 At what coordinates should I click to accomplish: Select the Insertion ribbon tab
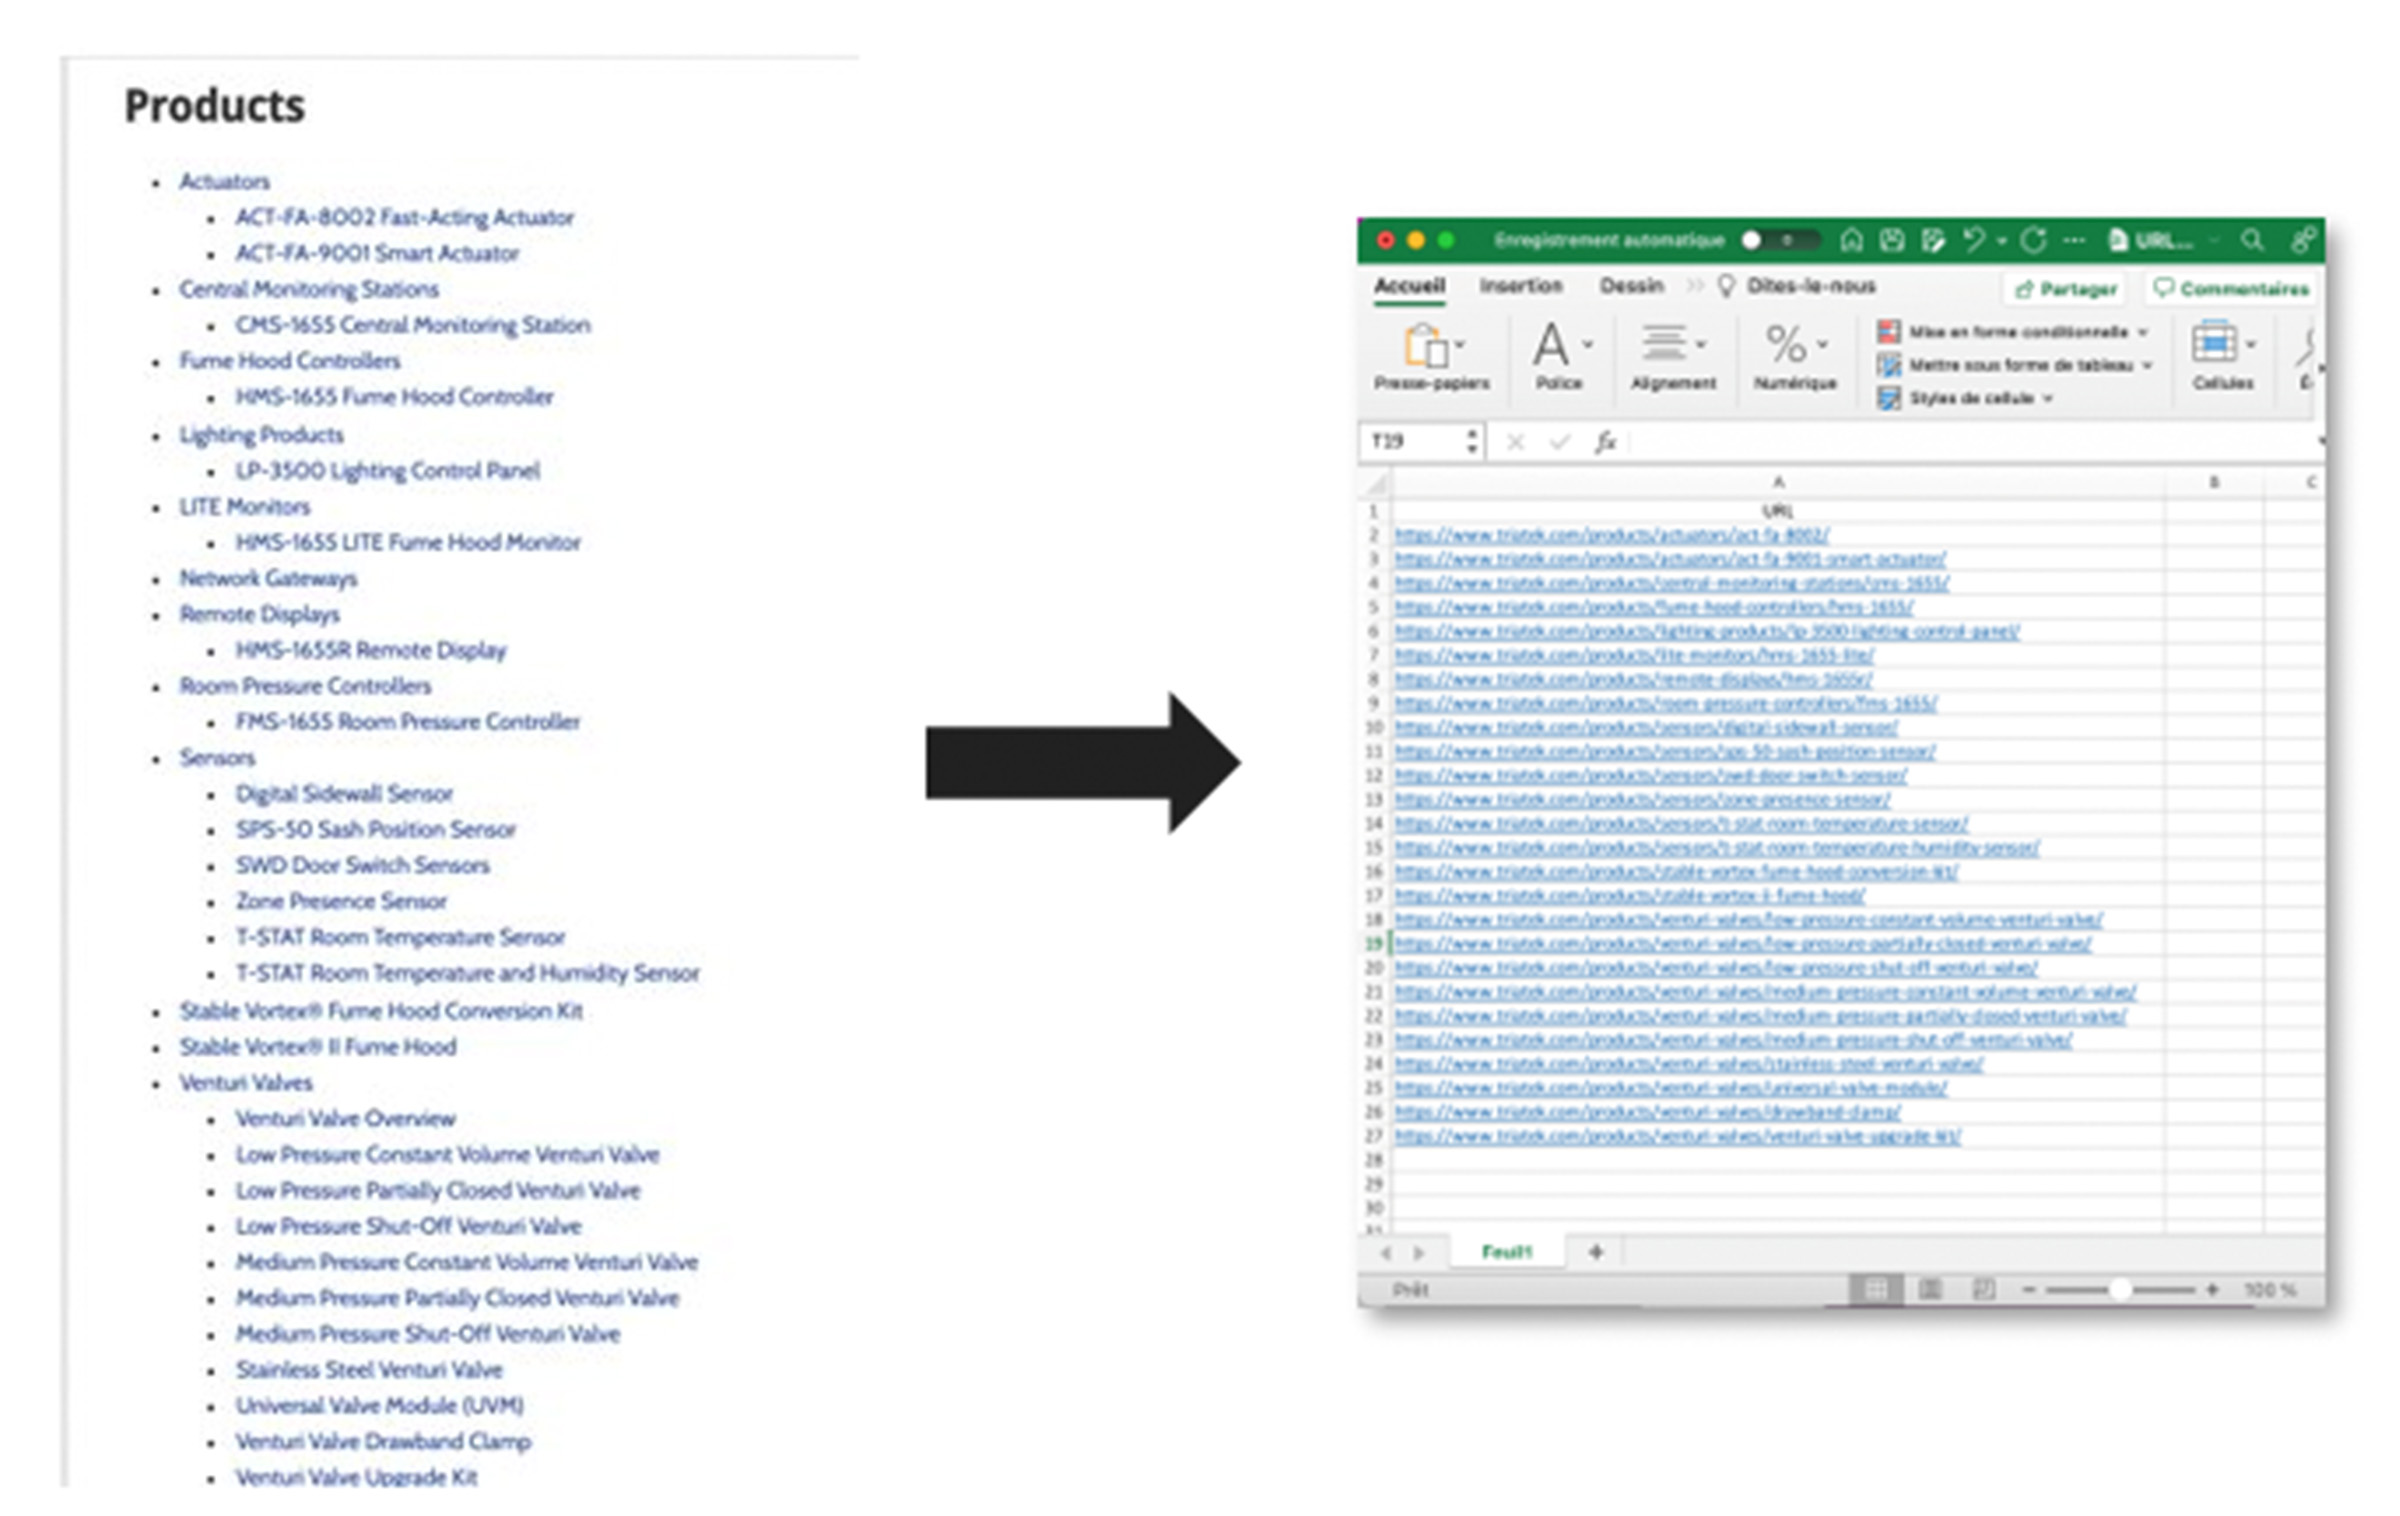coord(1521,286)
